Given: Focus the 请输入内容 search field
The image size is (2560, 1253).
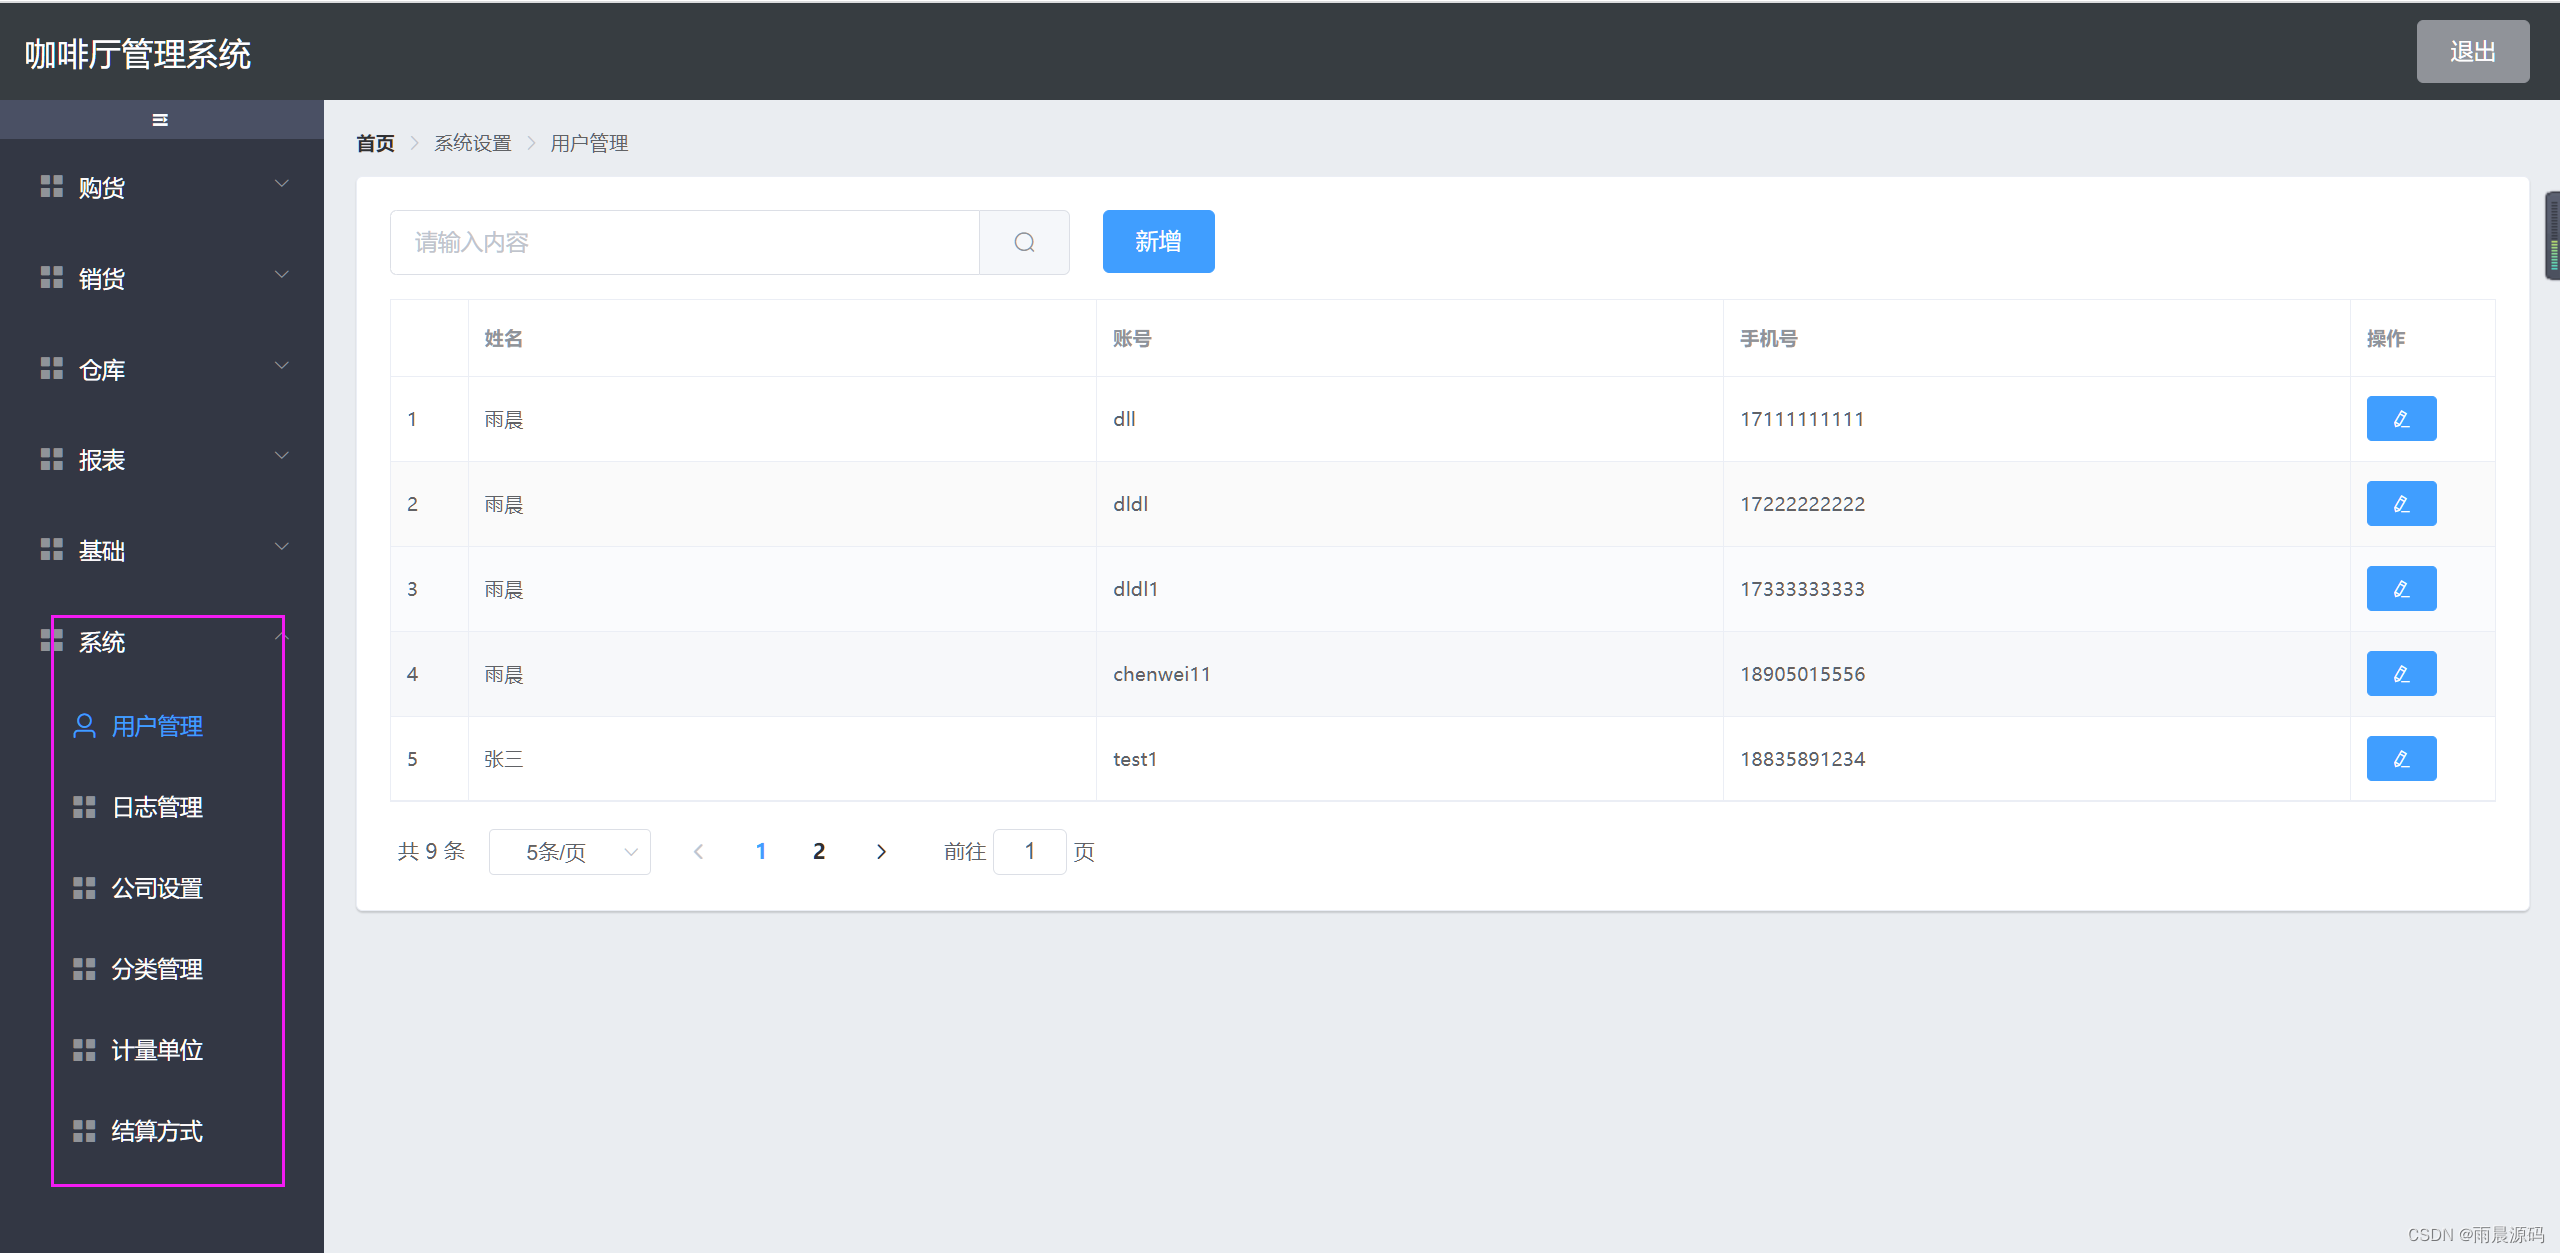Looking at the screenshot, I should pyautogui.click(x=684, y=242).
